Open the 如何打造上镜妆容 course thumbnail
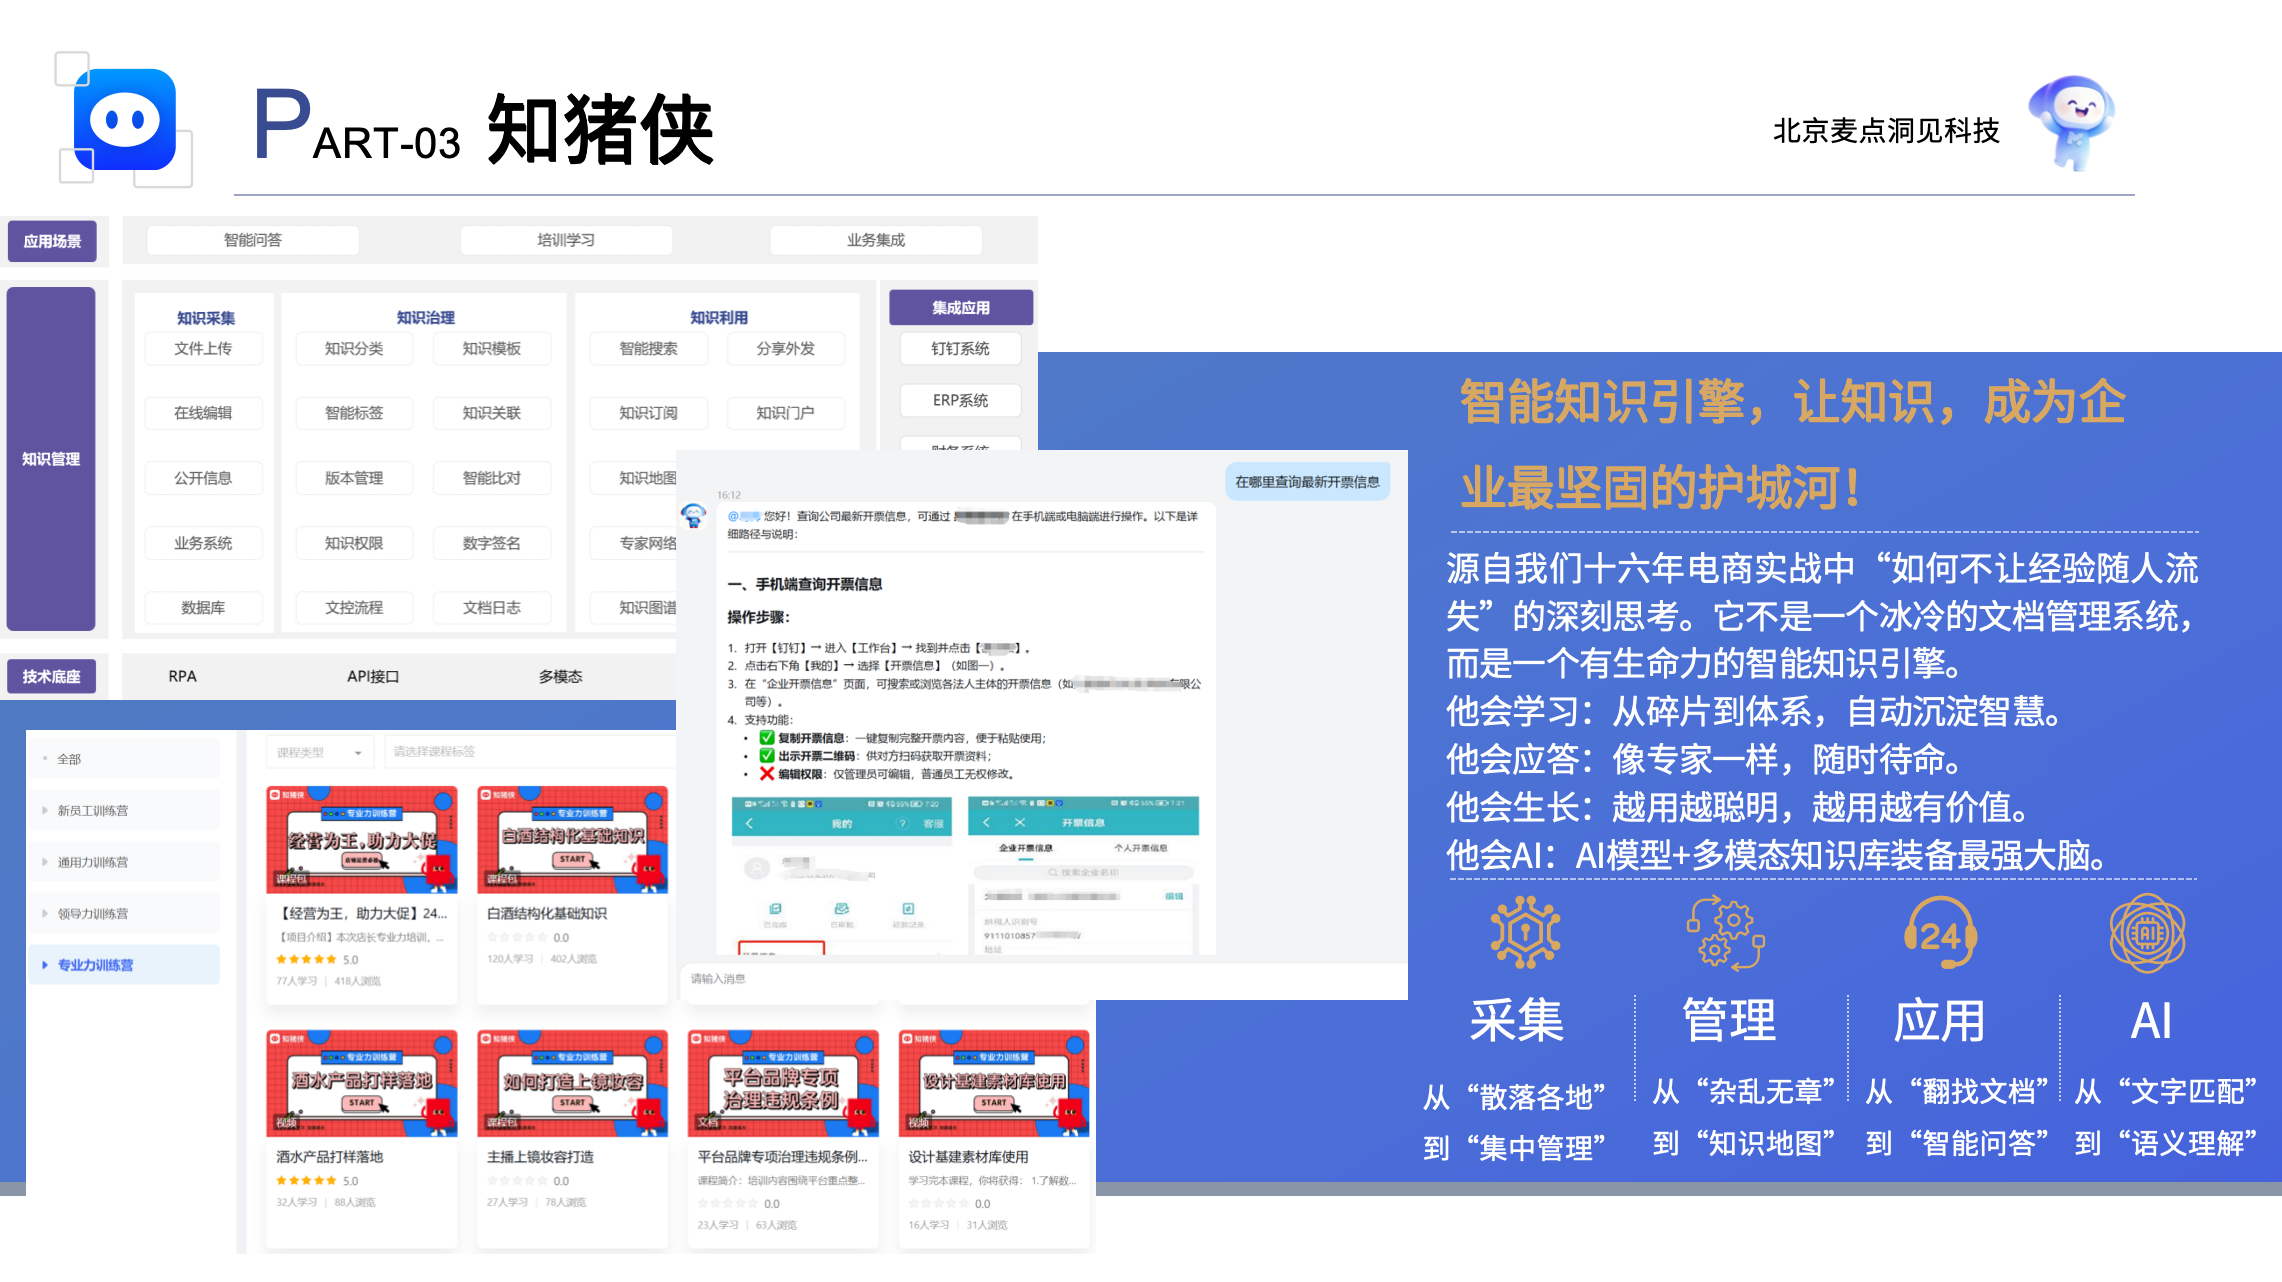Image resolution: width=2282 pixels, height=1282 pixels. tap(572, 1083)
